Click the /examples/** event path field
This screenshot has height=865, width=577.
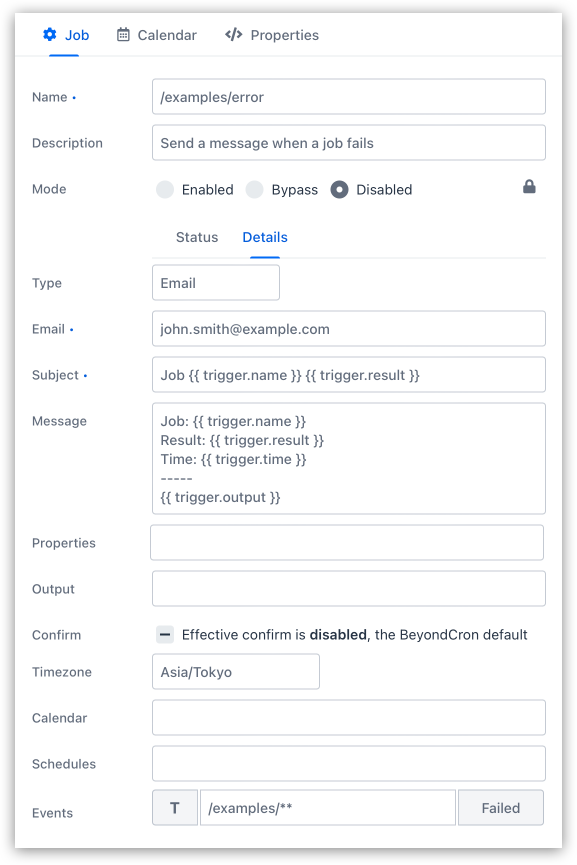pos(328,808)
